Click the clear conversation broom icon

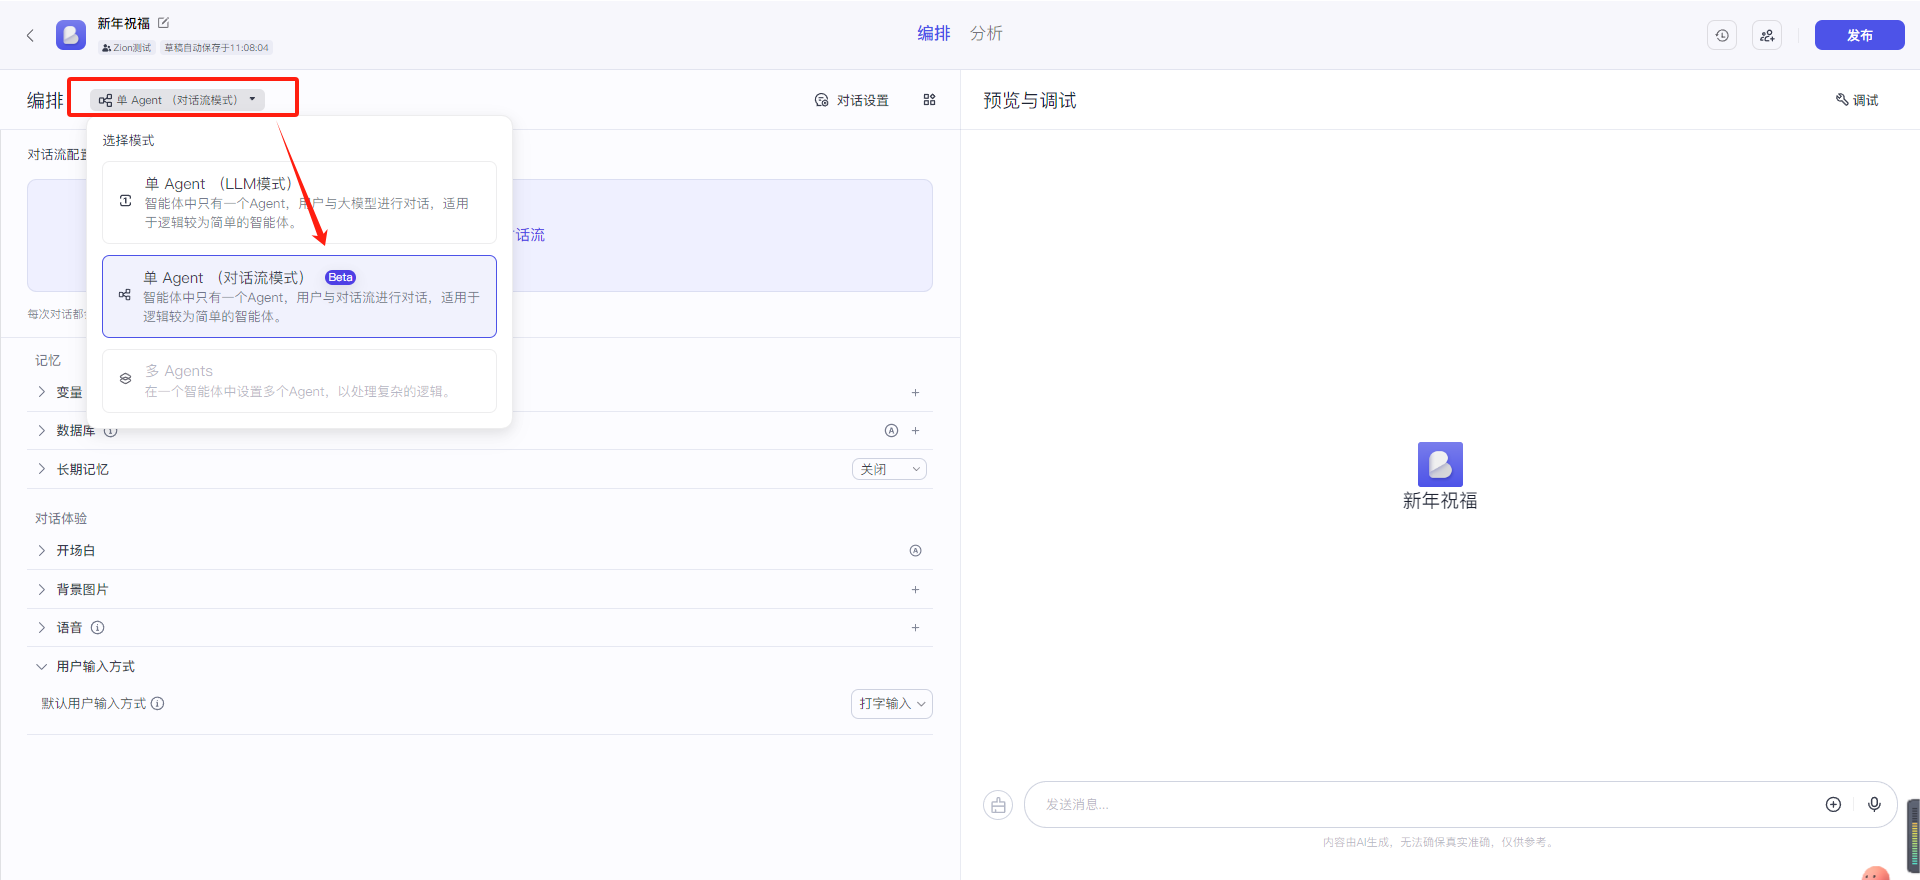(998, 805)
